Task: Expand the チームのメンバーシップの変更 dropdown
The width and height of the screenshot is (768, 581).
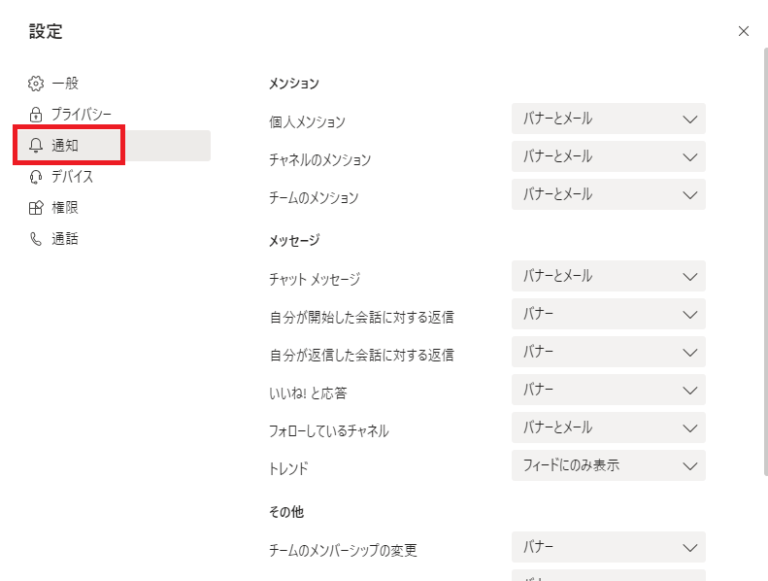Action: (x=608, y=547)
